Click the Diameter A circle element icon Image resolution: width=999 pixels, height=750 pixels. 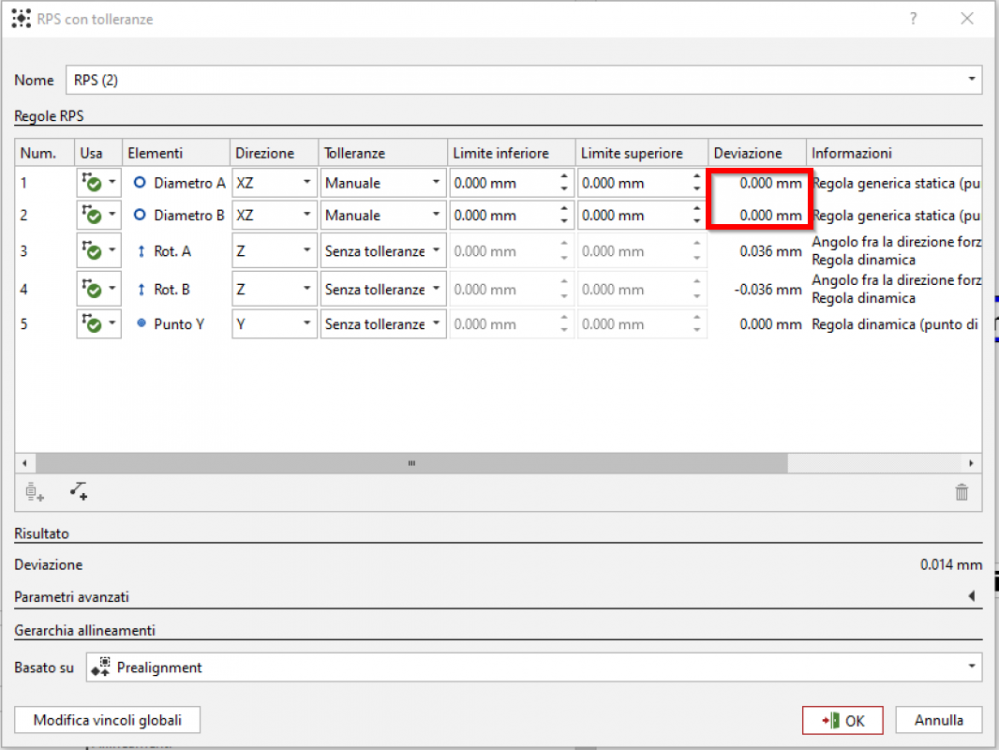tap(140, 183)
